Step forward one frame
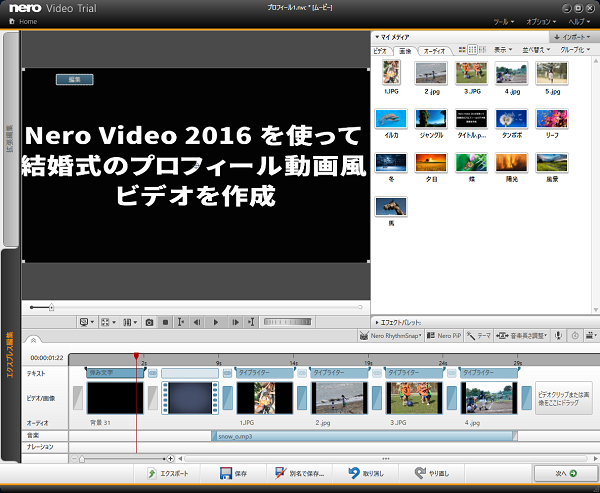 pyautogui.click(x=235, y=322)
